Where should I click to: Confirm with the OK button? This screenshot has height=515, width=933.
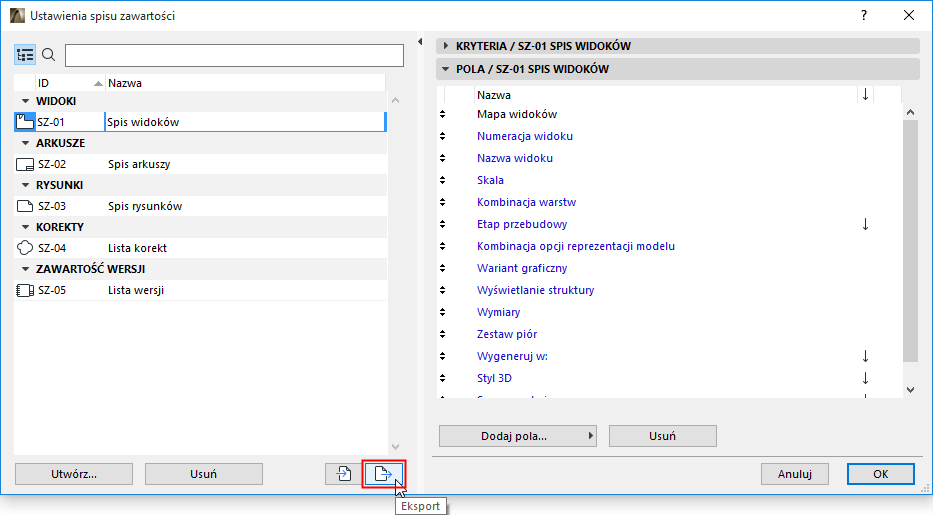tap(881, 474)
